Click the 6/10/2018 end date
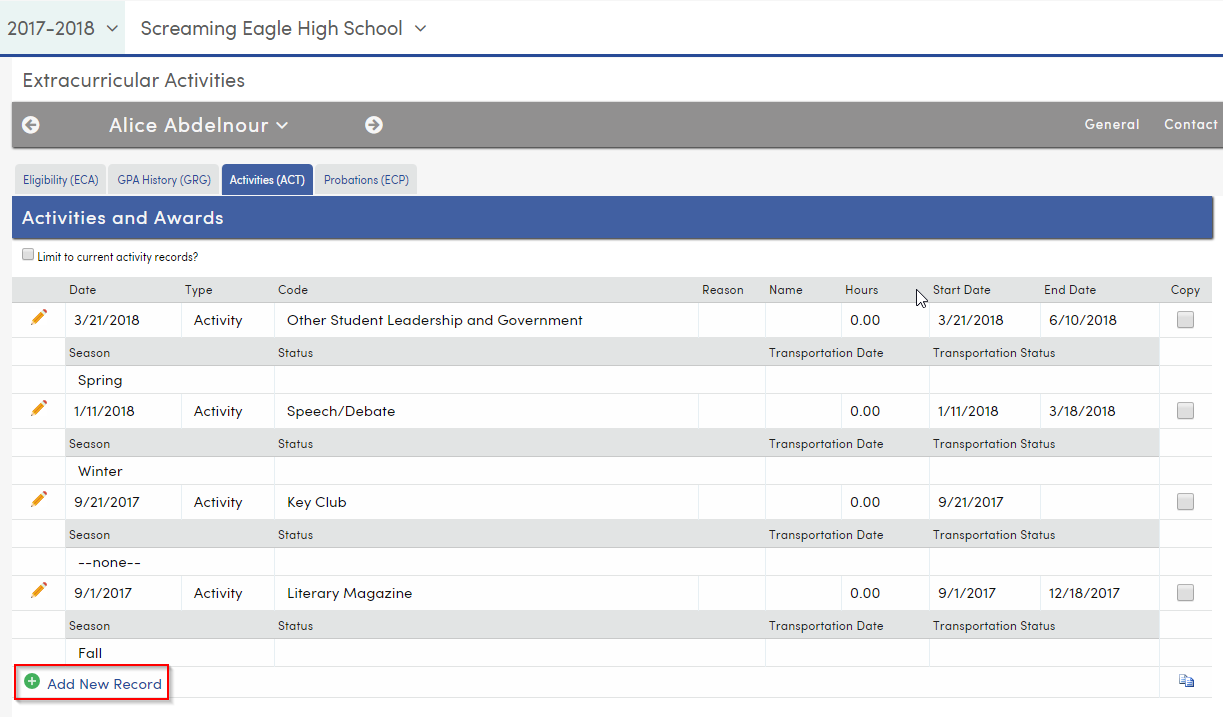Viewport: 1223px width, 717px height. tap(1083, 320)
